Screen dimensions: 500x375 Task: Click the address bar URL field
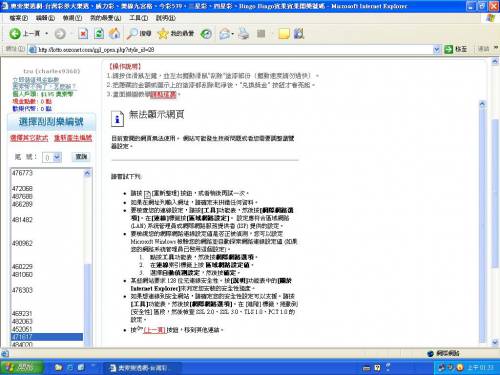click(x=232, y=50)
